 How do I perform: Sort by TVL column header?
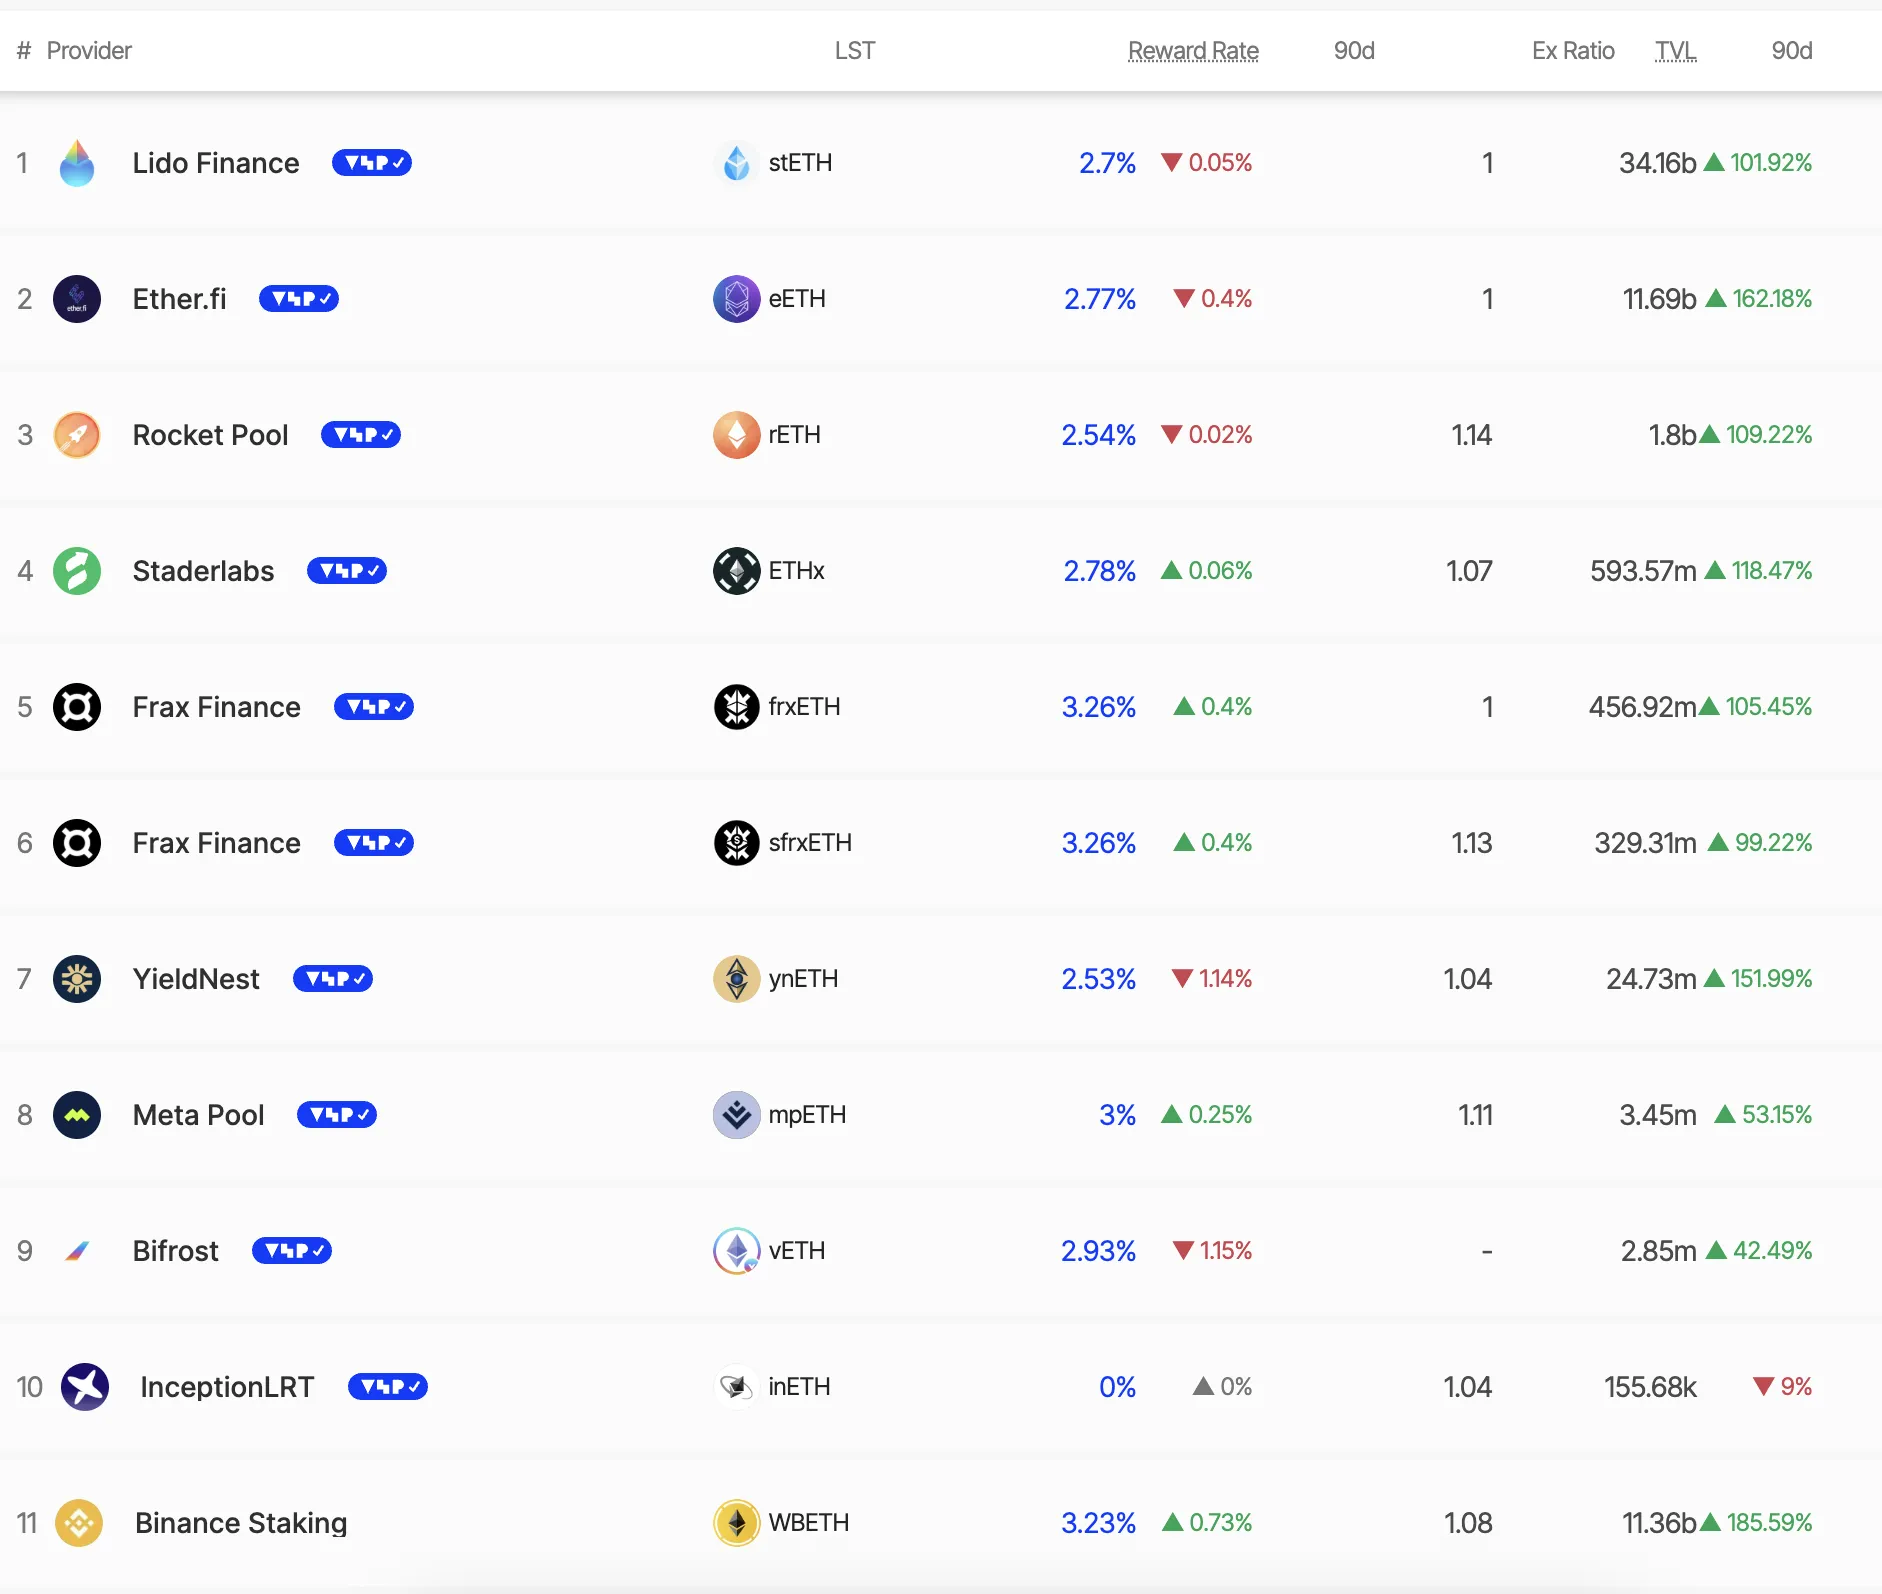(1676, 51)
